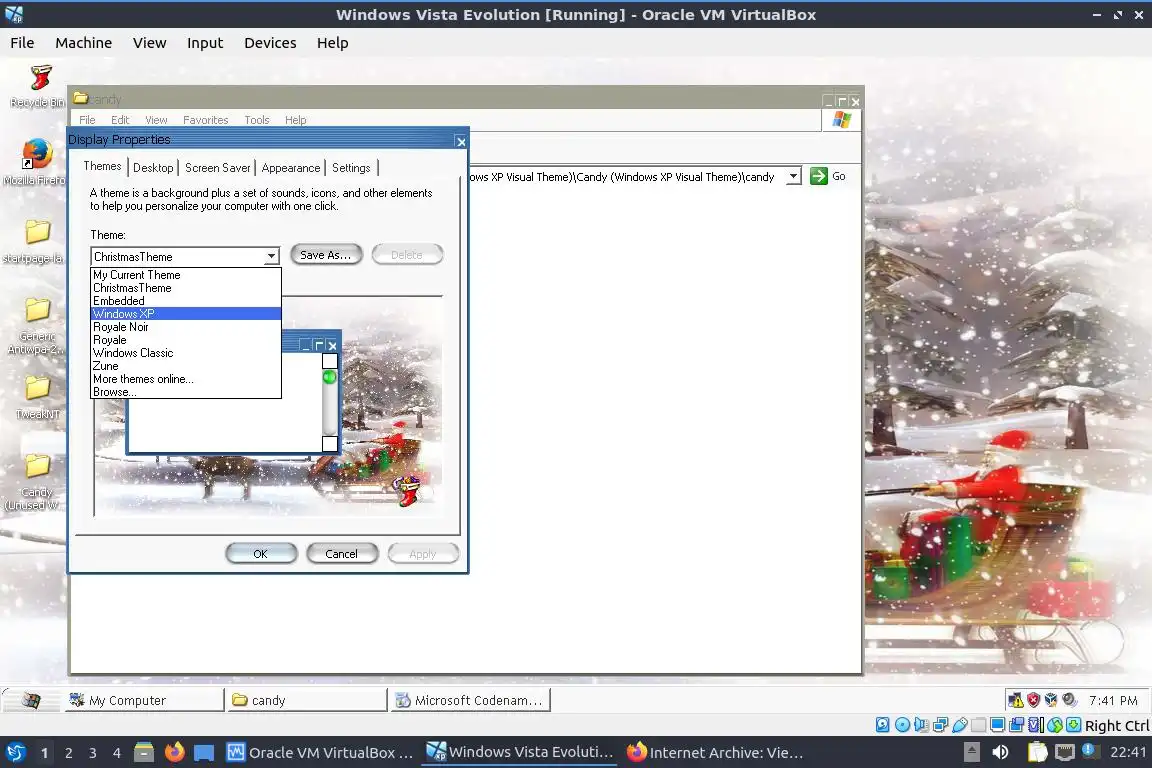Click the VirtualBox display indicator

tap(997, 725)
